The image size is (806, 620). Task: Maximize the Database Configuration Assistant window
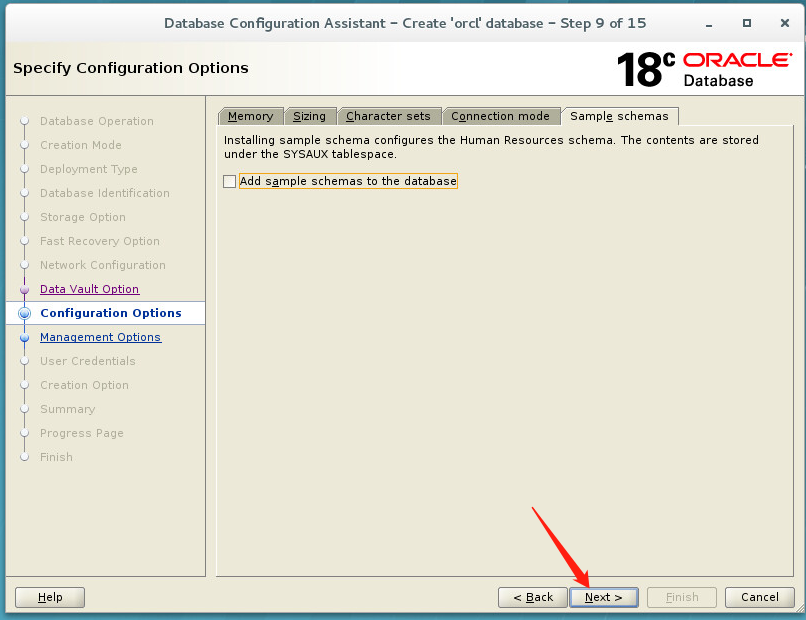(747, 23)
